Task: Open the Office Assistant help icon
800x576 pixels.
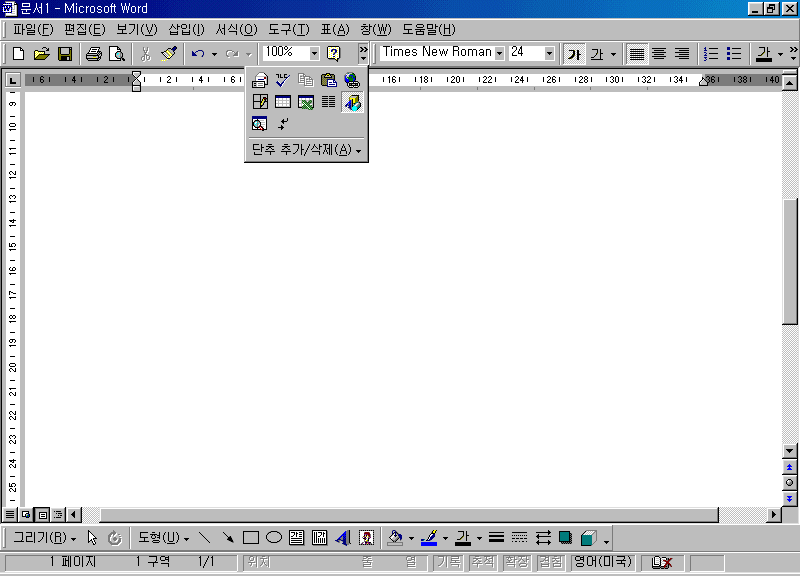Action: coord(334,54)
